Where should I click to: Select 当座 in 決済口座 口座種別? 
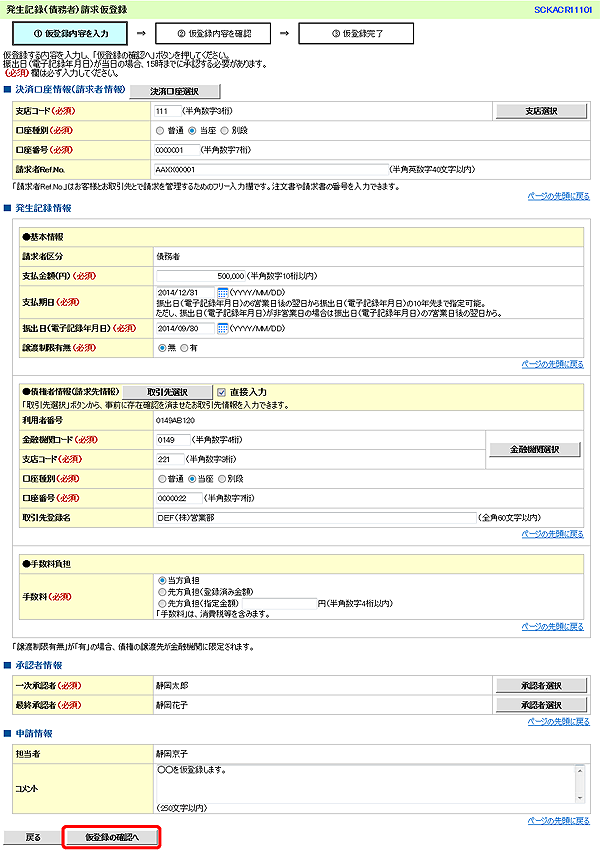[192, 131]
